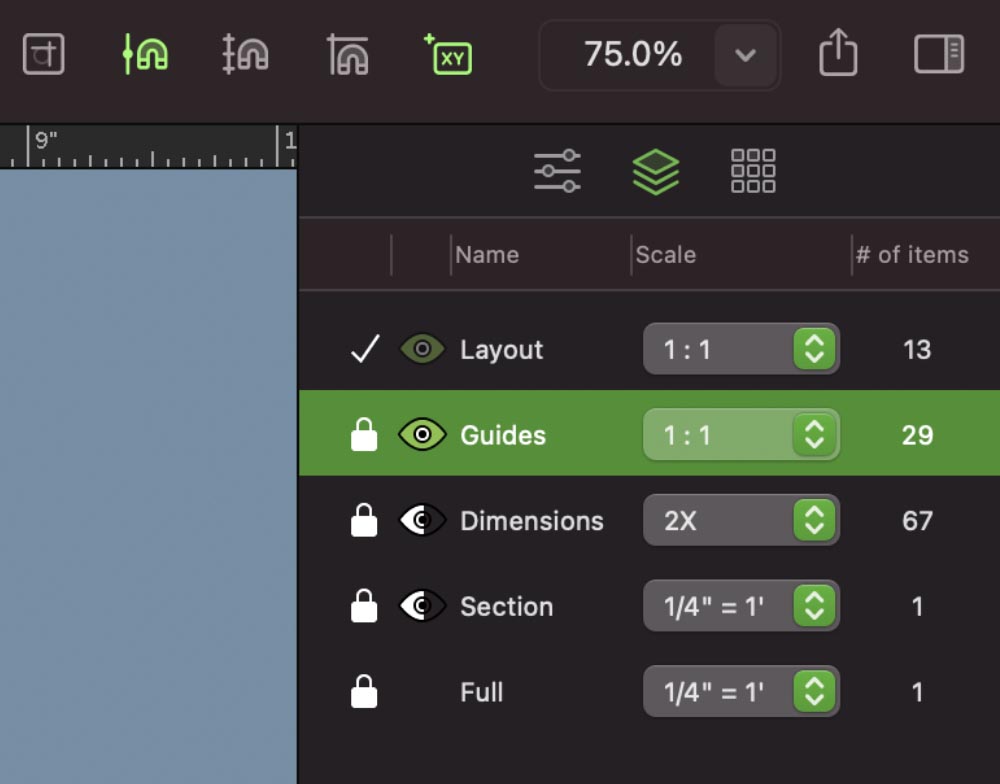This screenshot has width=1000, height=784.
Task: Hide the Layout layer with its eye icon
Action: [420, 349]
